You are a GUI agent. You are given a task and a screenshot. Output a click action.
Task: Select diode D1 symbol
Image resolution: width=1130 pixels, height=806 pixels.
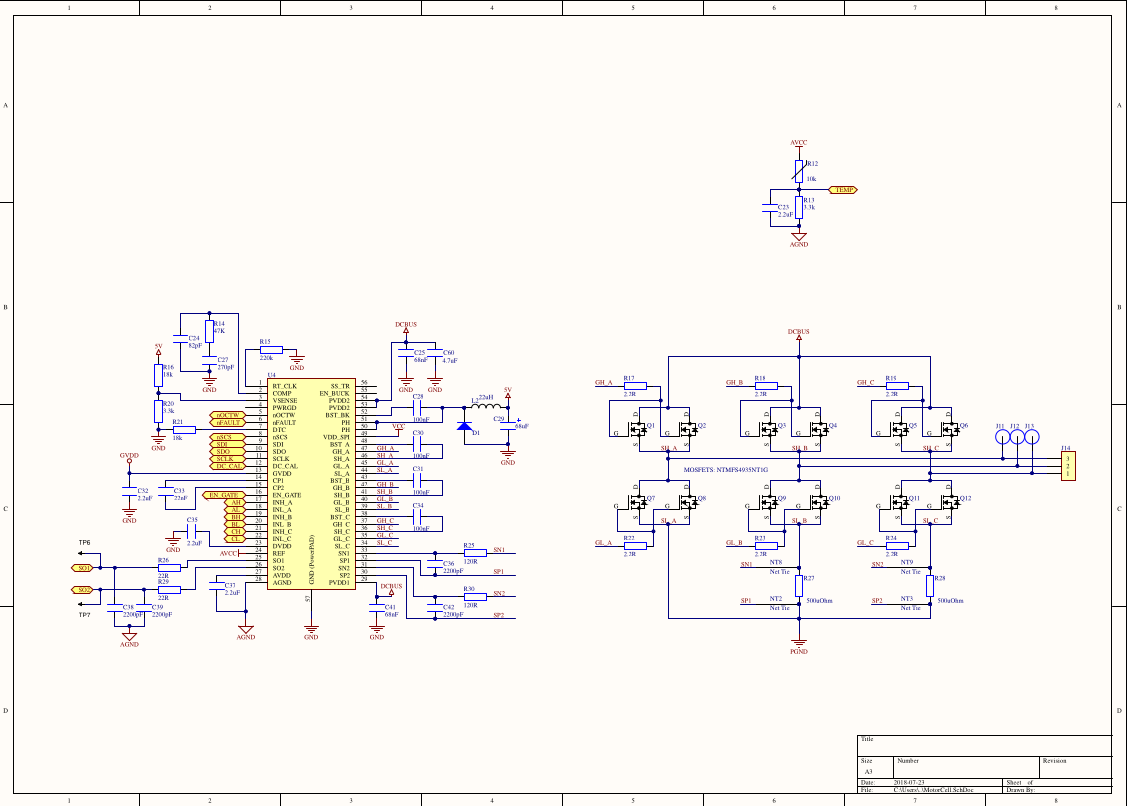coord(464,426)
